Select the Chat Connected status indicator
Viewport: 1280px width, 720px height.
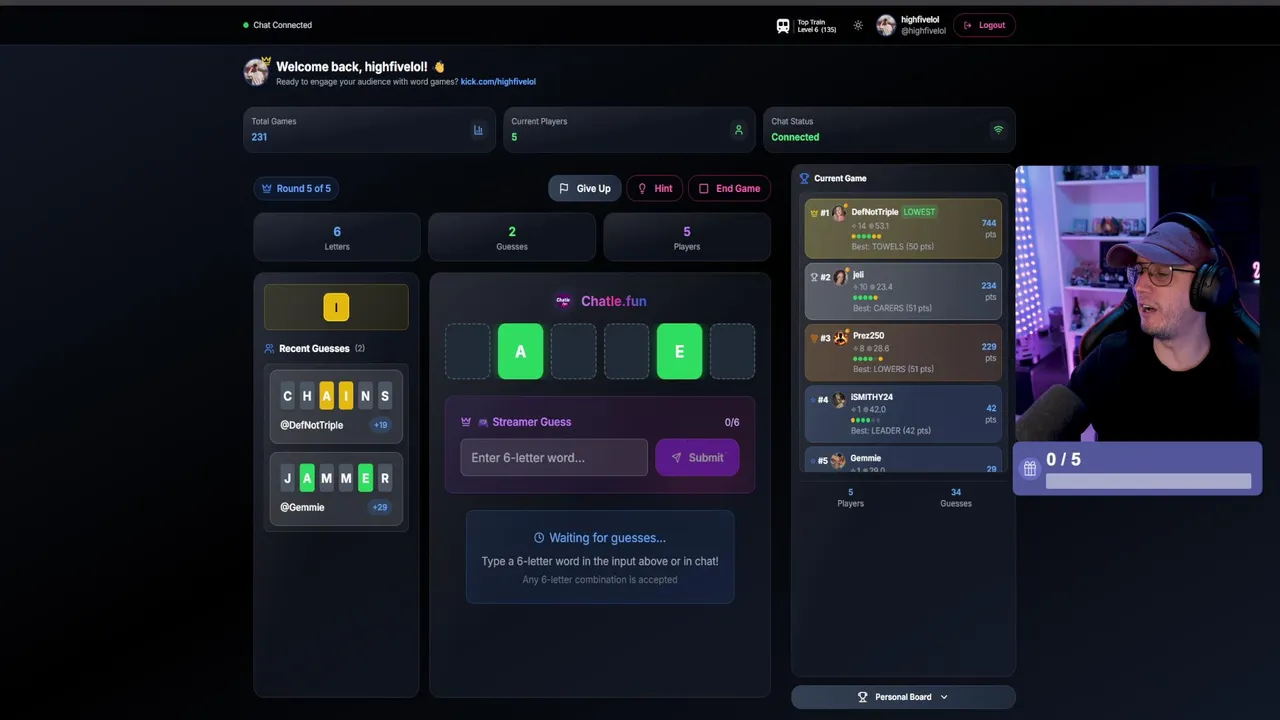pyautogui.click(x=278, y=25)
